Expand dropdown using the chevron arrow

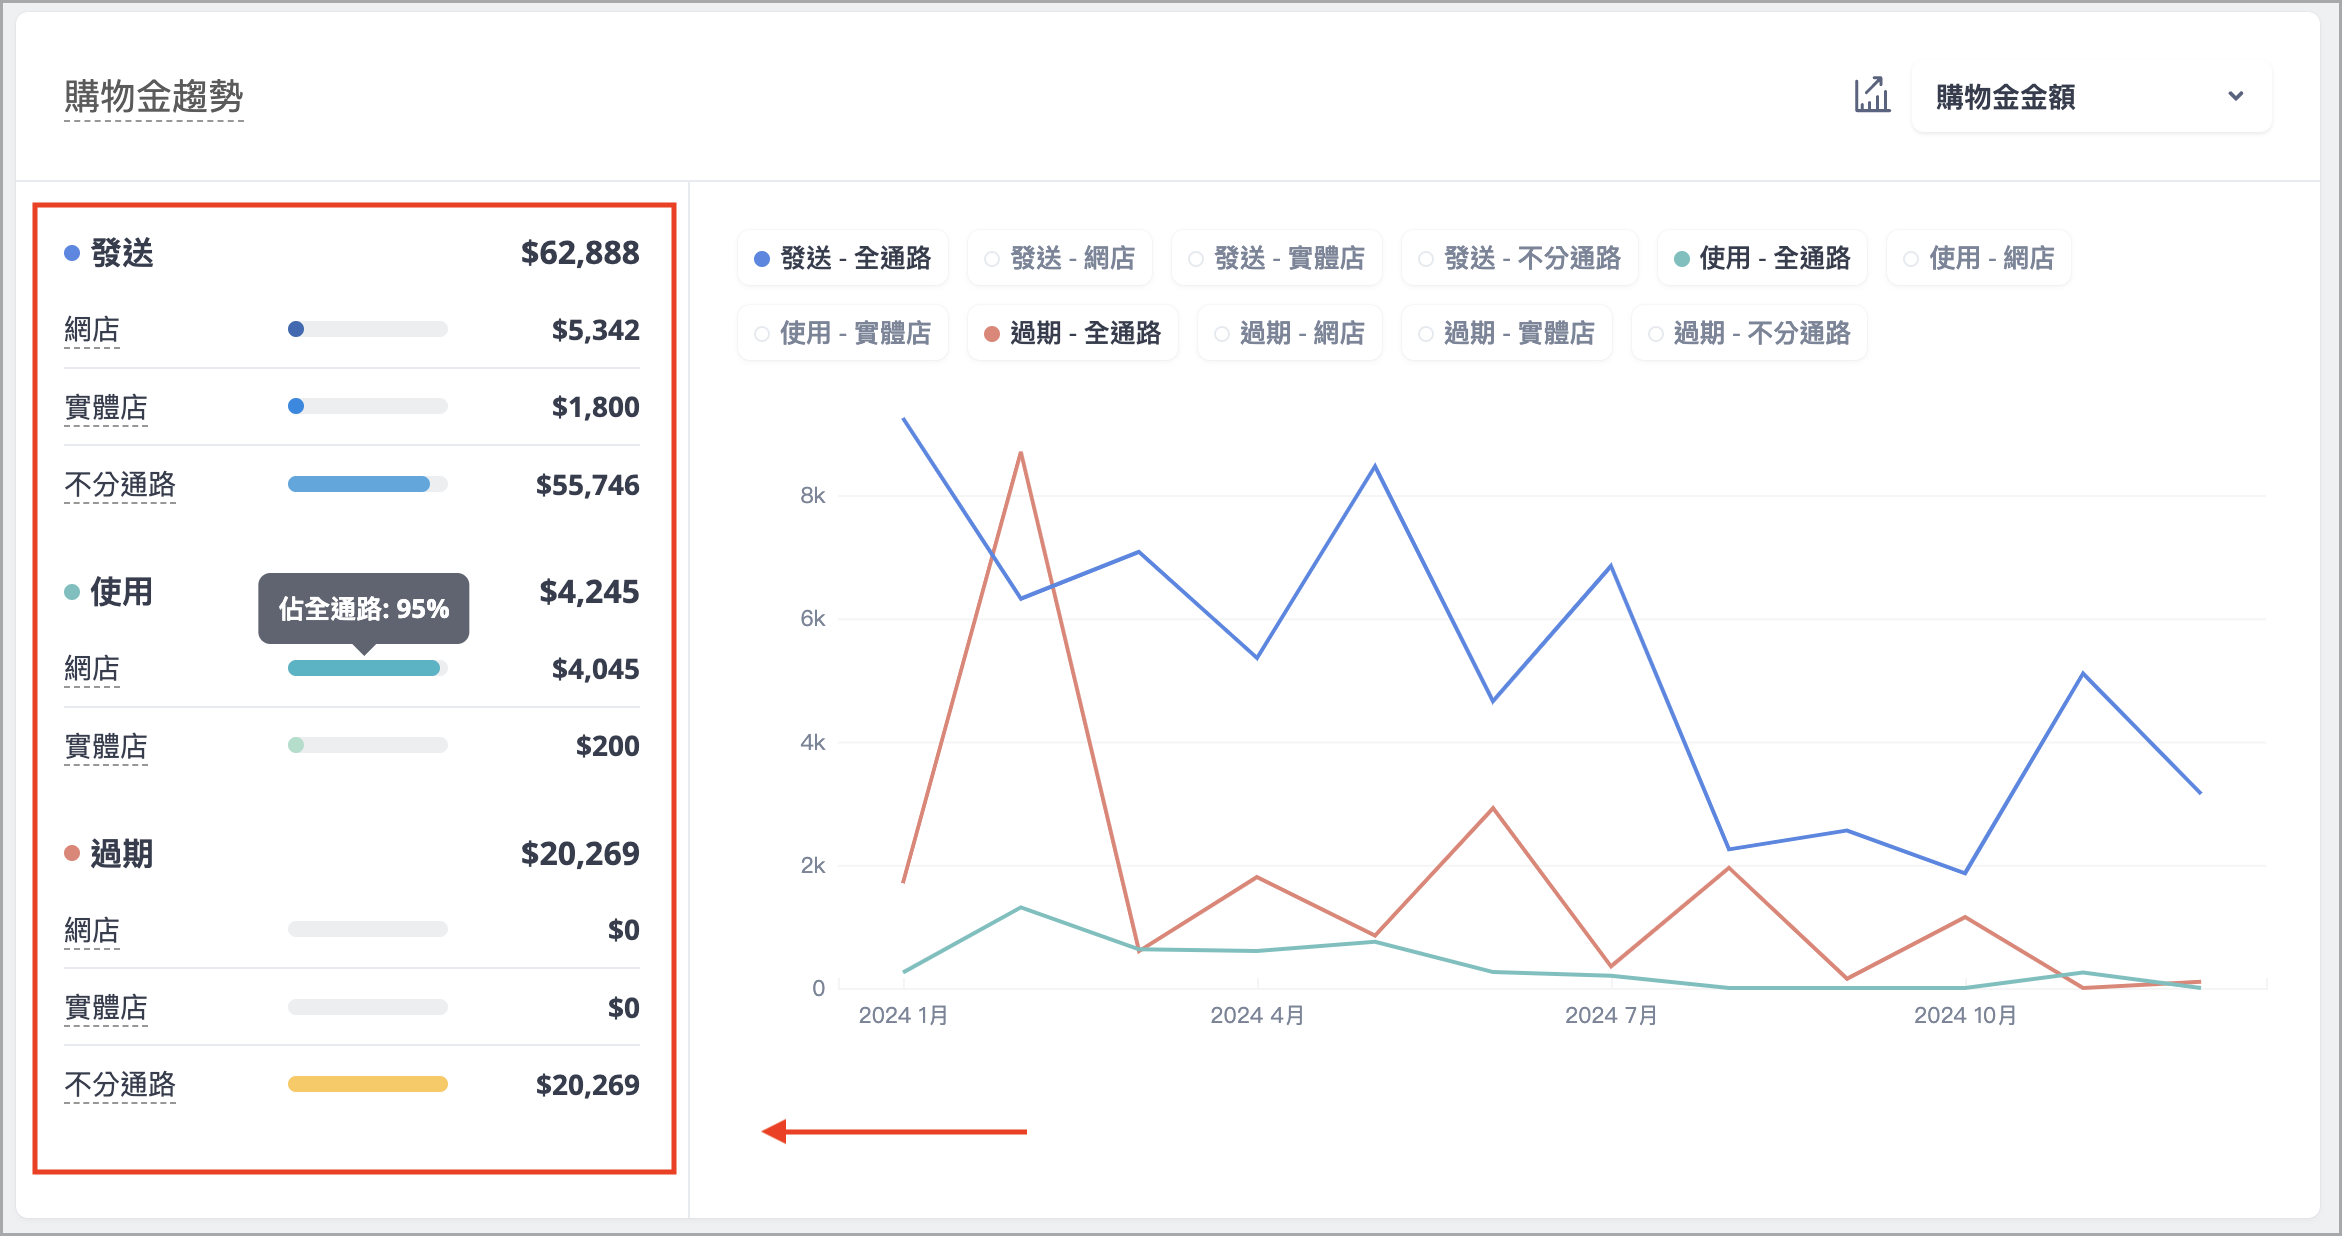pos(2236,97)
